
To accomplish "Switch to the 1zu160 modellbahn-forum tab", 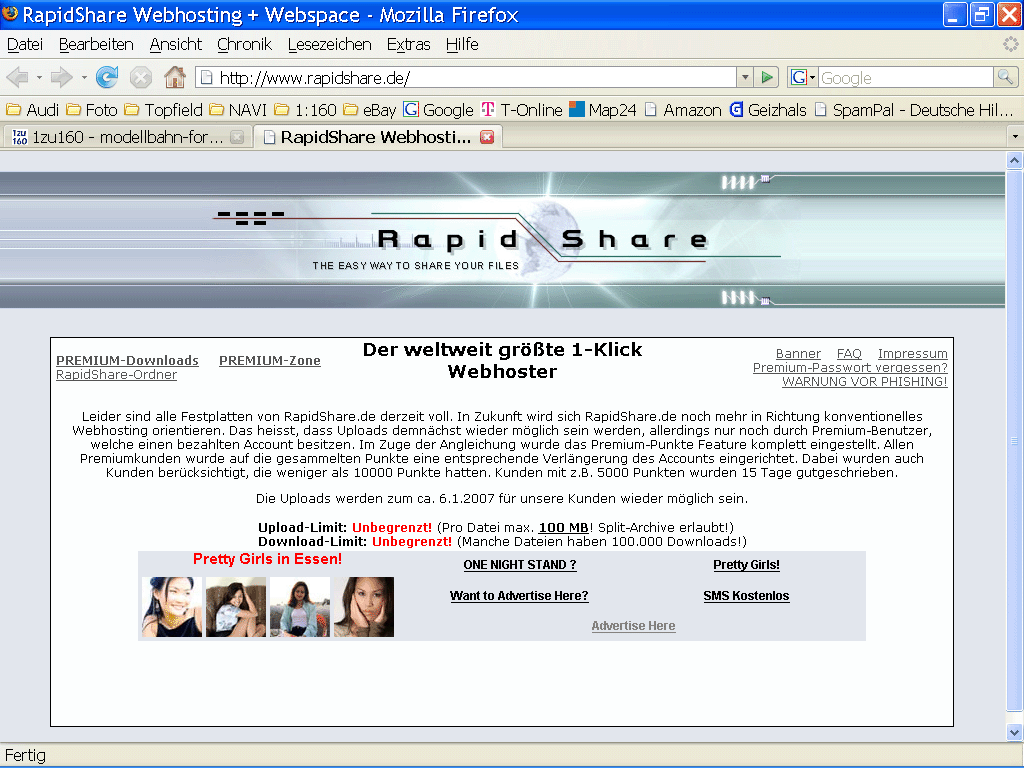I will pos(127,137).
